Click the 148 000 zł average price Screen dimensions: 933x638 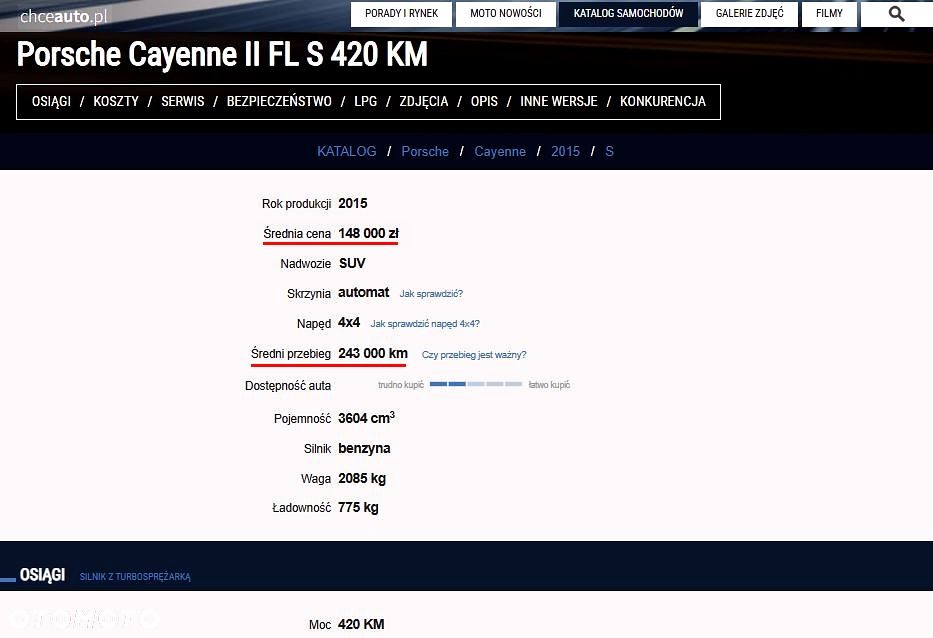pyautogui.click(x=368, y=233)
